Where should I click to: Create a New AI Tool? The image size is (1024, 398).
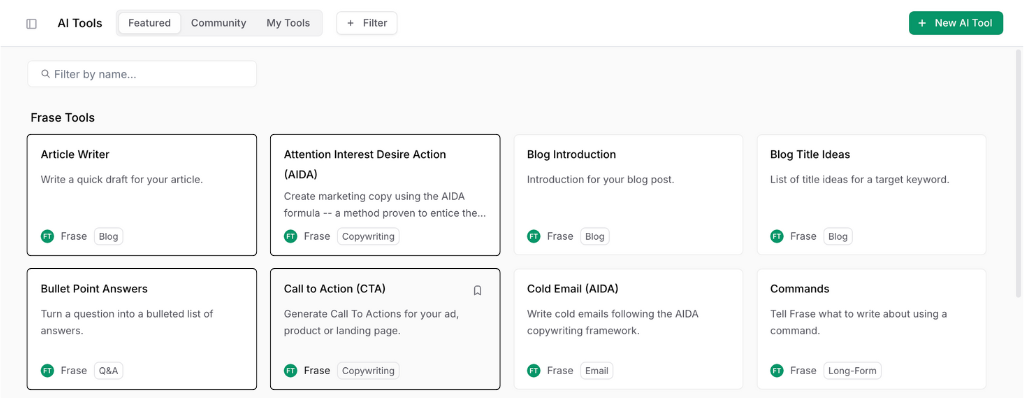click(x=955, y=23)
